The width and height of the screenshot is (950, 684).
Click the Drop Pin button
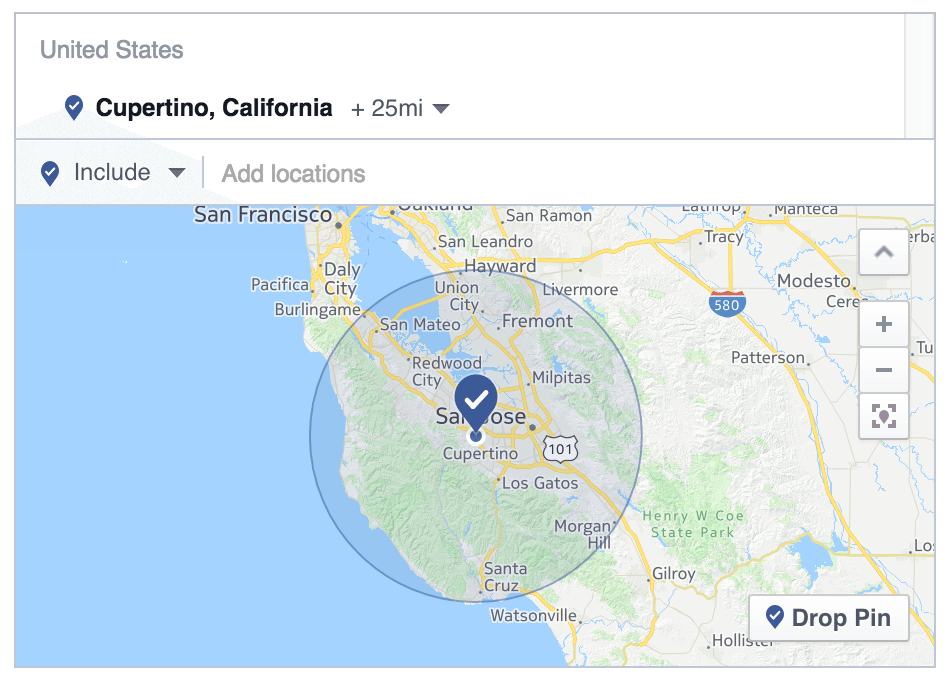pos(828,617)
